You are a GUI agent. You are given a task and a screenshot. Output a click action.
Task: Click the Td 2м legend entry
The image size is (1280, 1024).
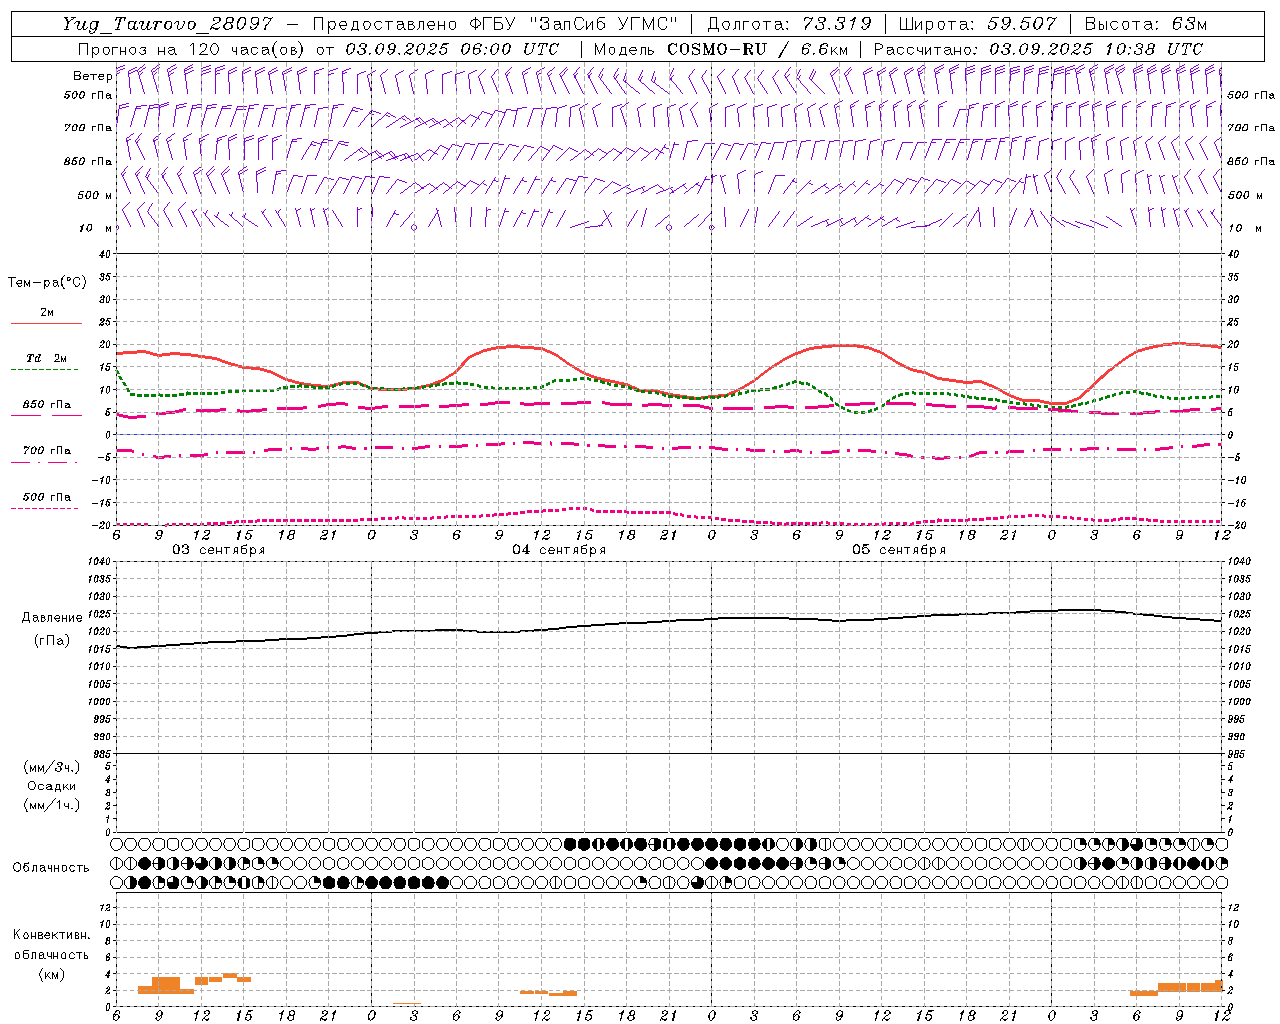(47, 358)
